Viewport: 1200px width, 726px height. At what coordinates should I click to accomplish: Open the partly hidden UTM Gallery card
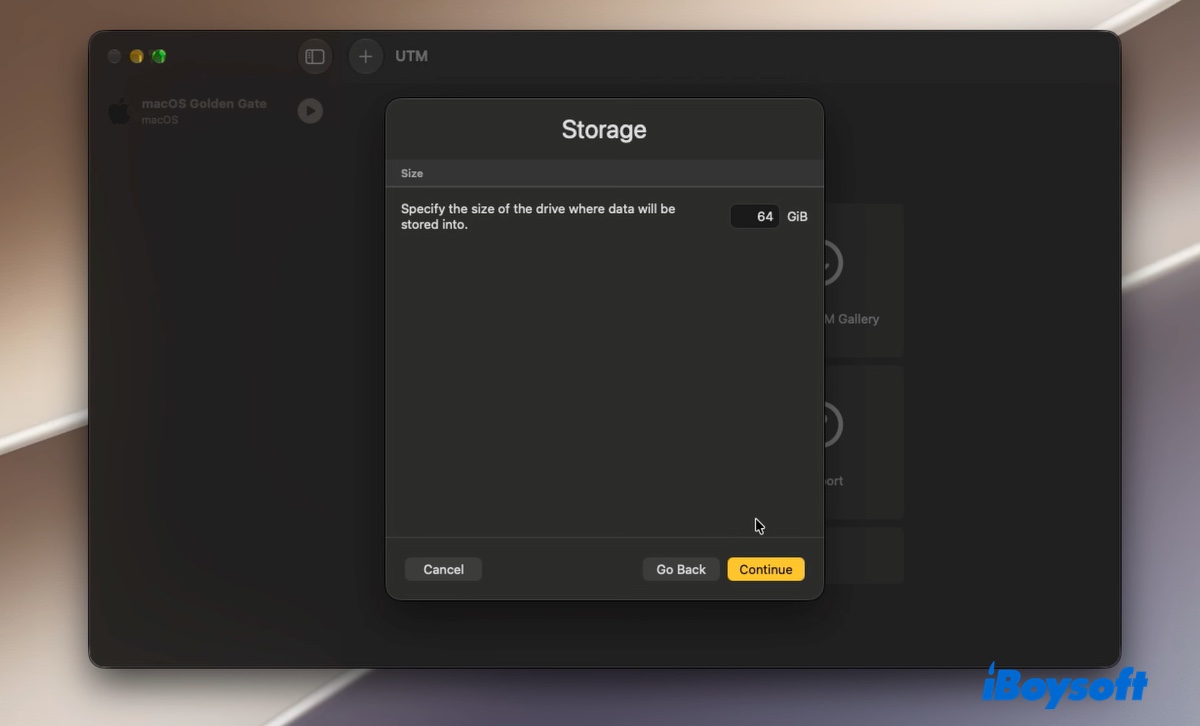863,281
